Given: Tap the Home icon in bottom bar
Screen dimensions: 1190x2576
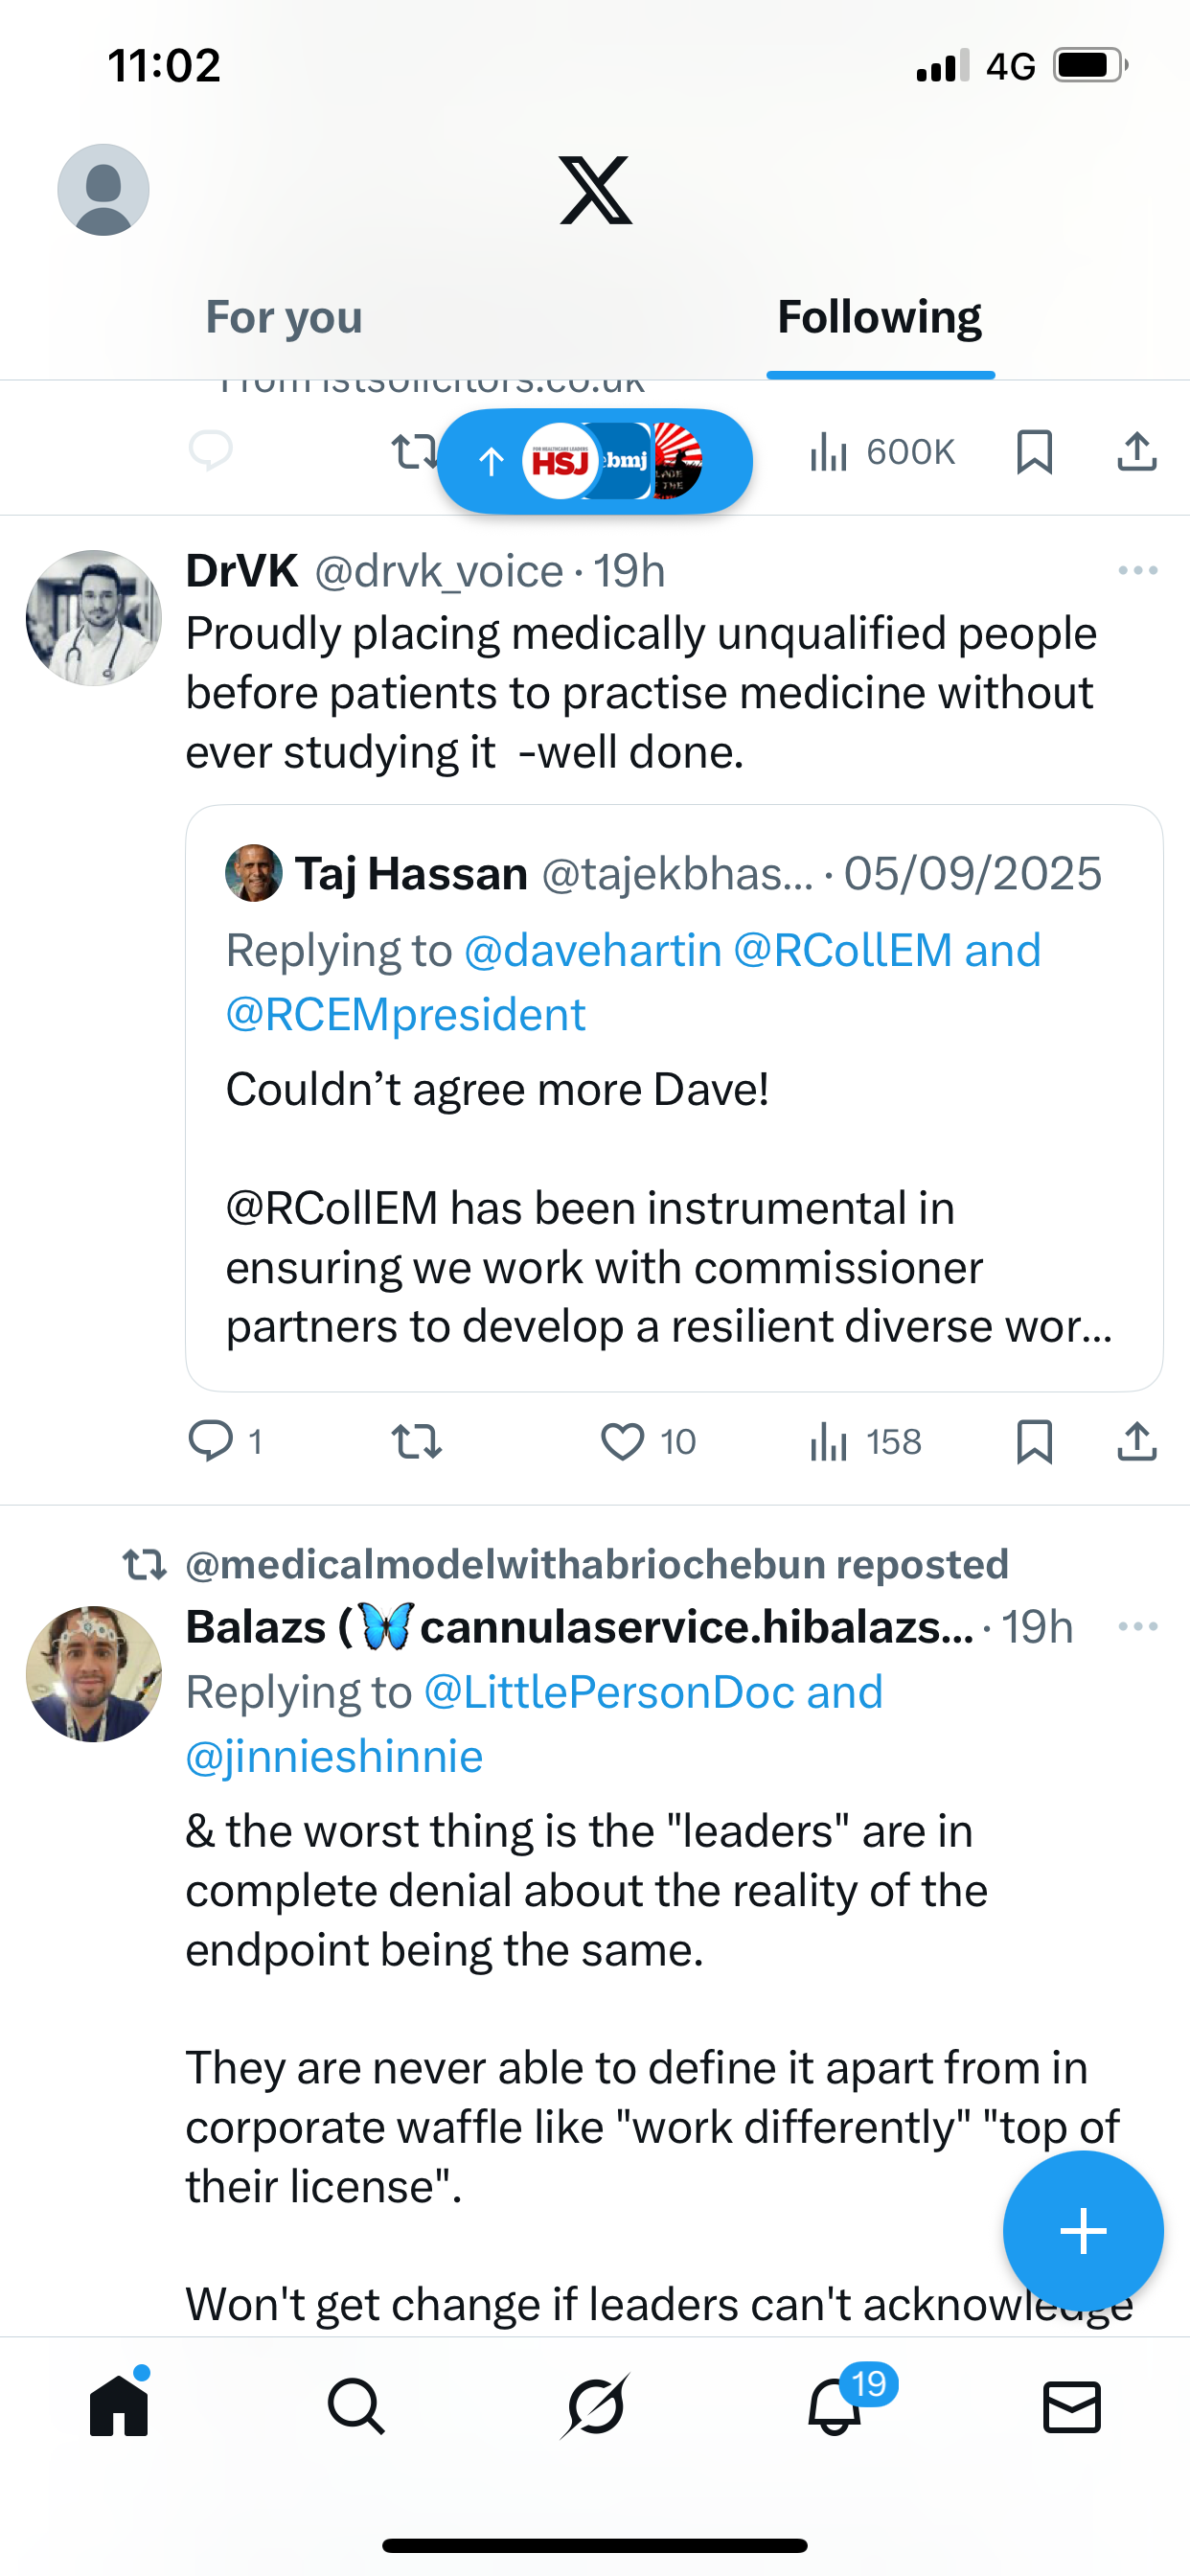Looking at the screenshot, I should (119, 2406).
